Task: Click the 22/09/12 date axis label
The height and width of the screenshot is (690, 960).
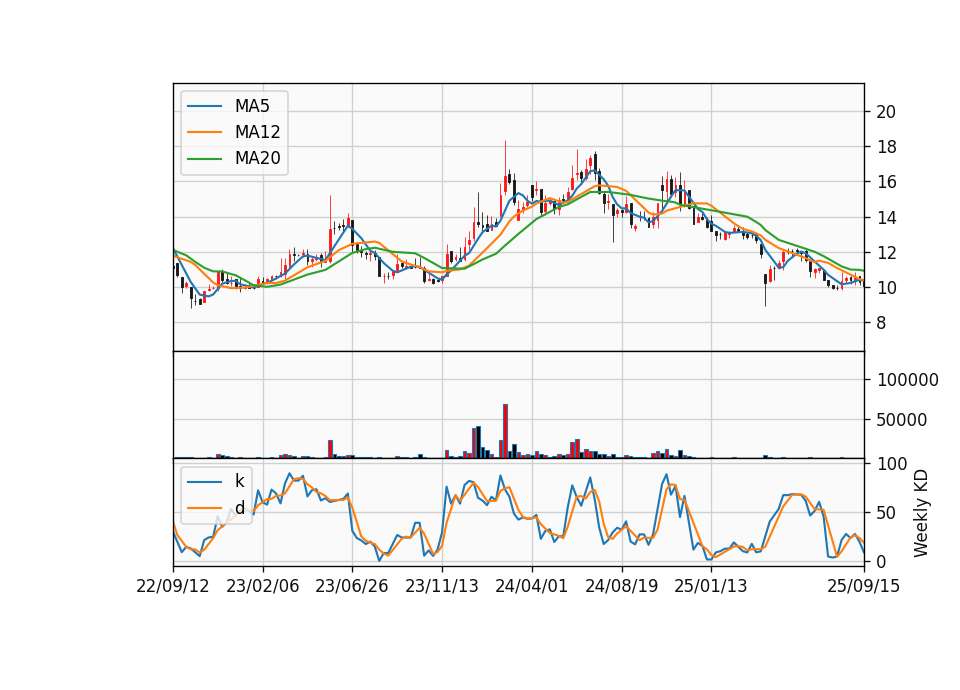Action: (173, 587)
